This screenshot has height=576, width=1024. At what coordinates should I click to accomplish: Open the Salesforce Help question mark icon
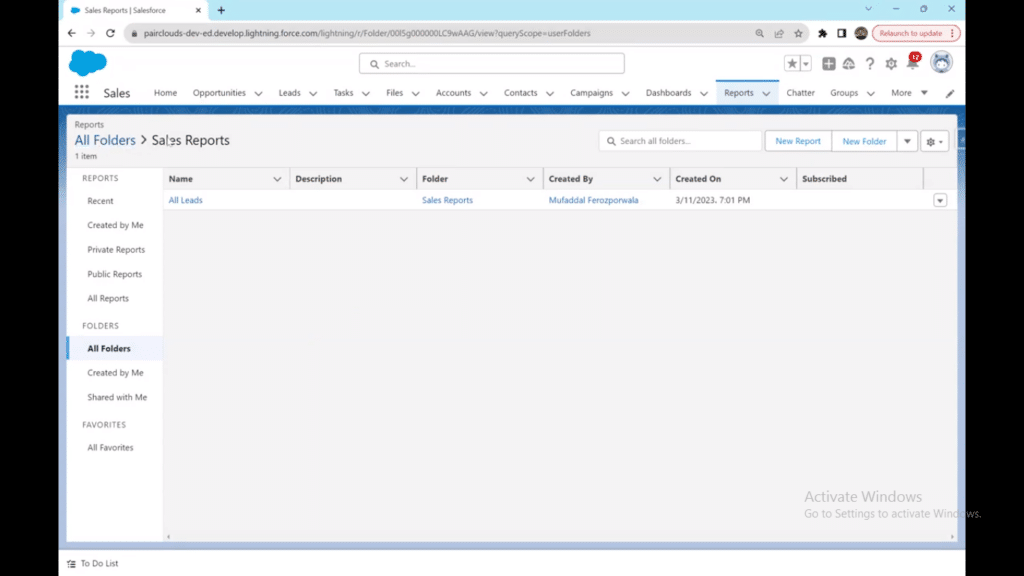point(870,63)
